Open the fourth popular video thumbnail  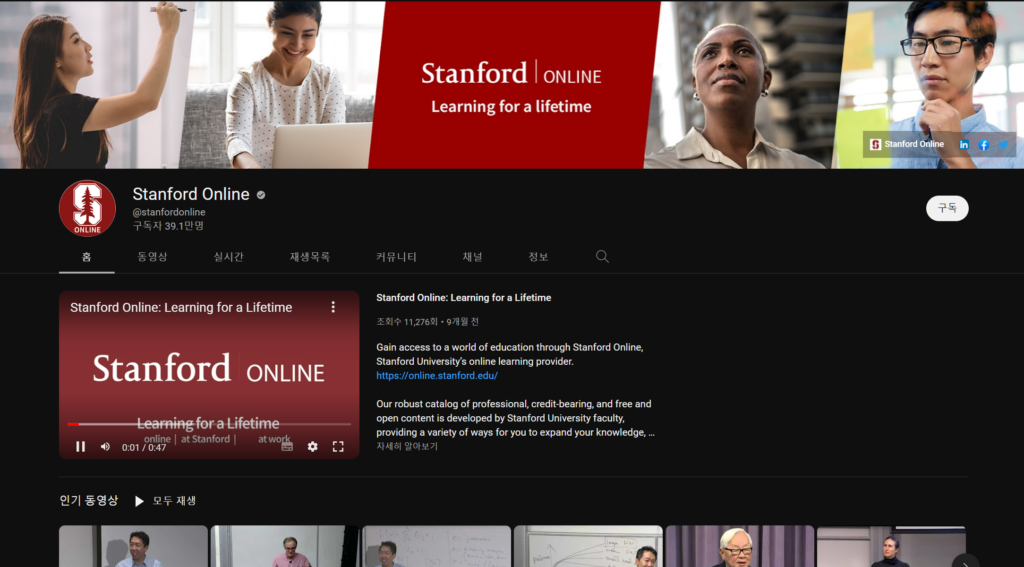coord(588,546)
